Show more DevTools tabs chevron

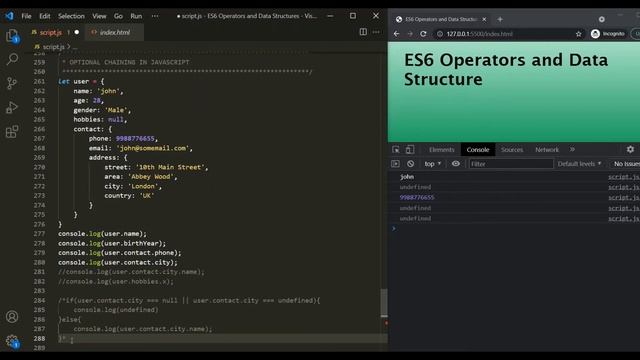[572, 150]
